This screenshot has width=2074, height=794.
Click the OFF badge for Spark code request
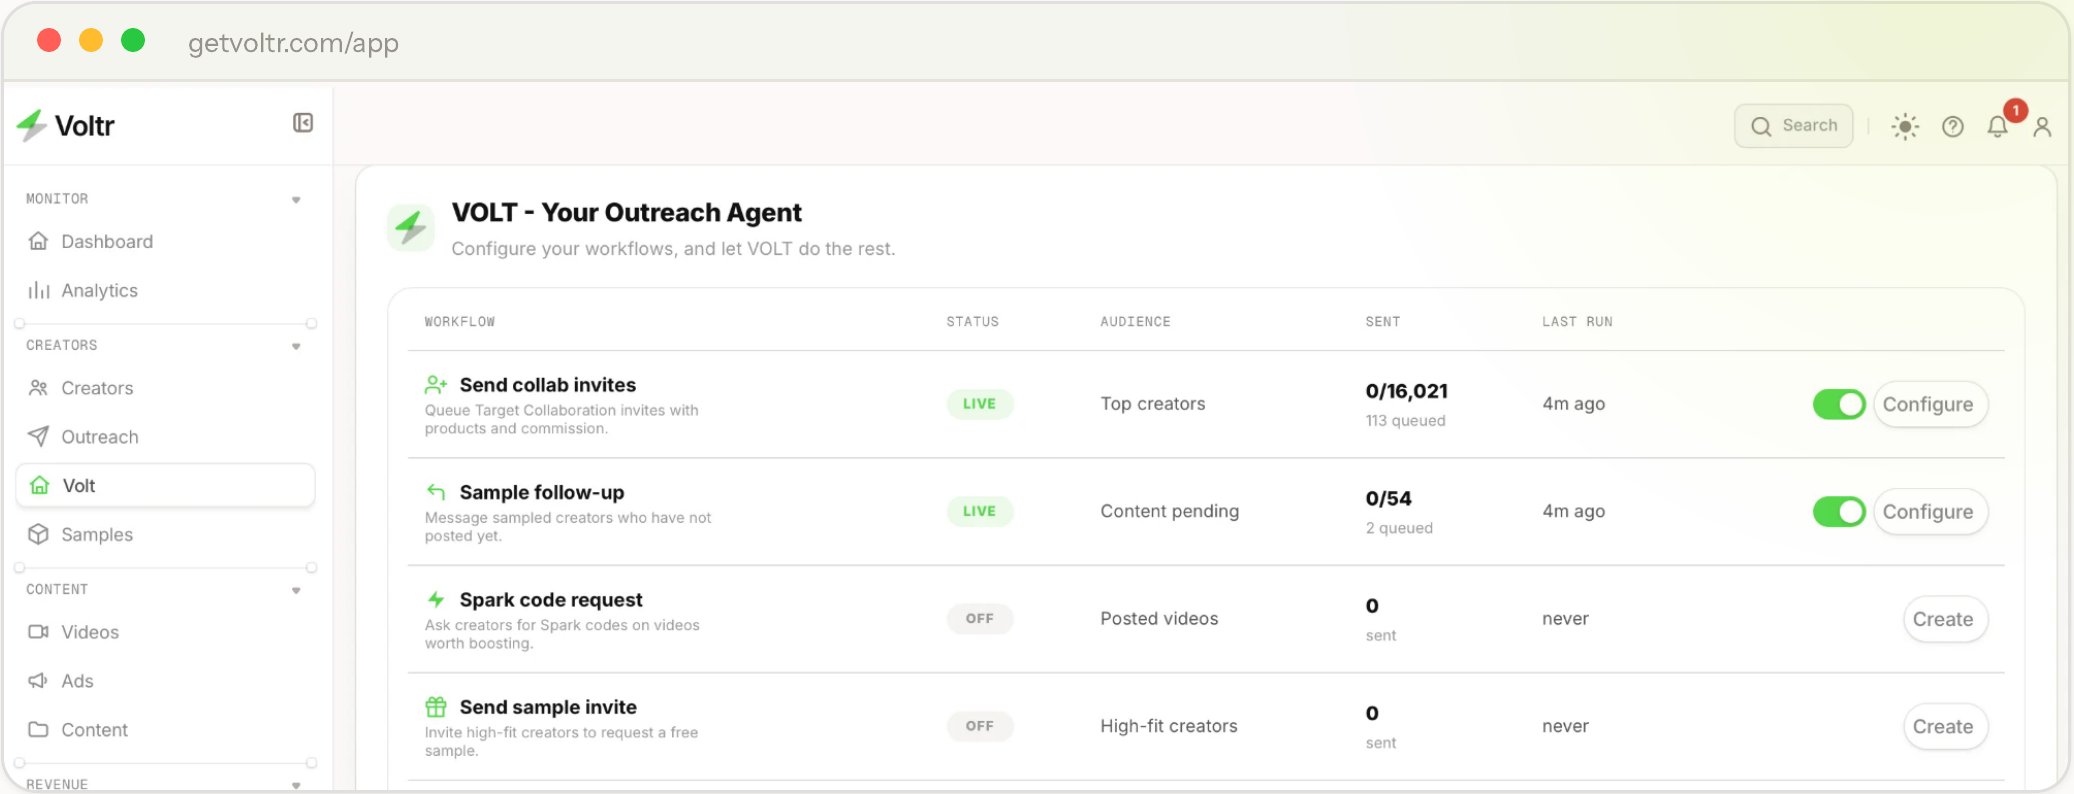coord(980,619)
